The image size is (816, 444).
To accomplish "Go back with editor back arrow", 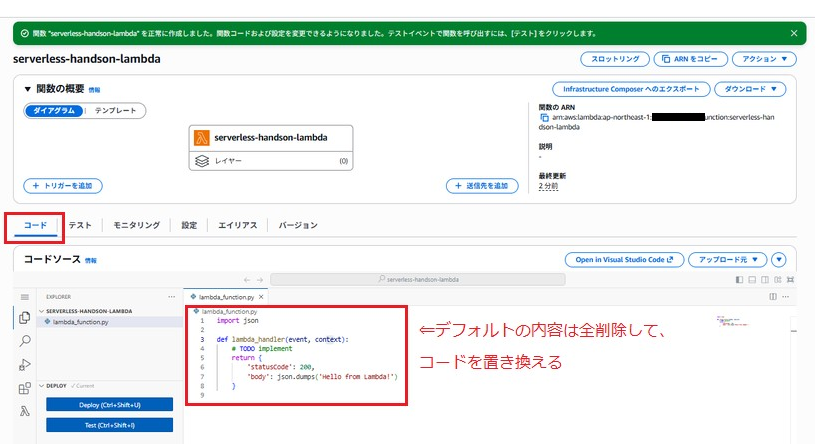I will click(247, 280).
